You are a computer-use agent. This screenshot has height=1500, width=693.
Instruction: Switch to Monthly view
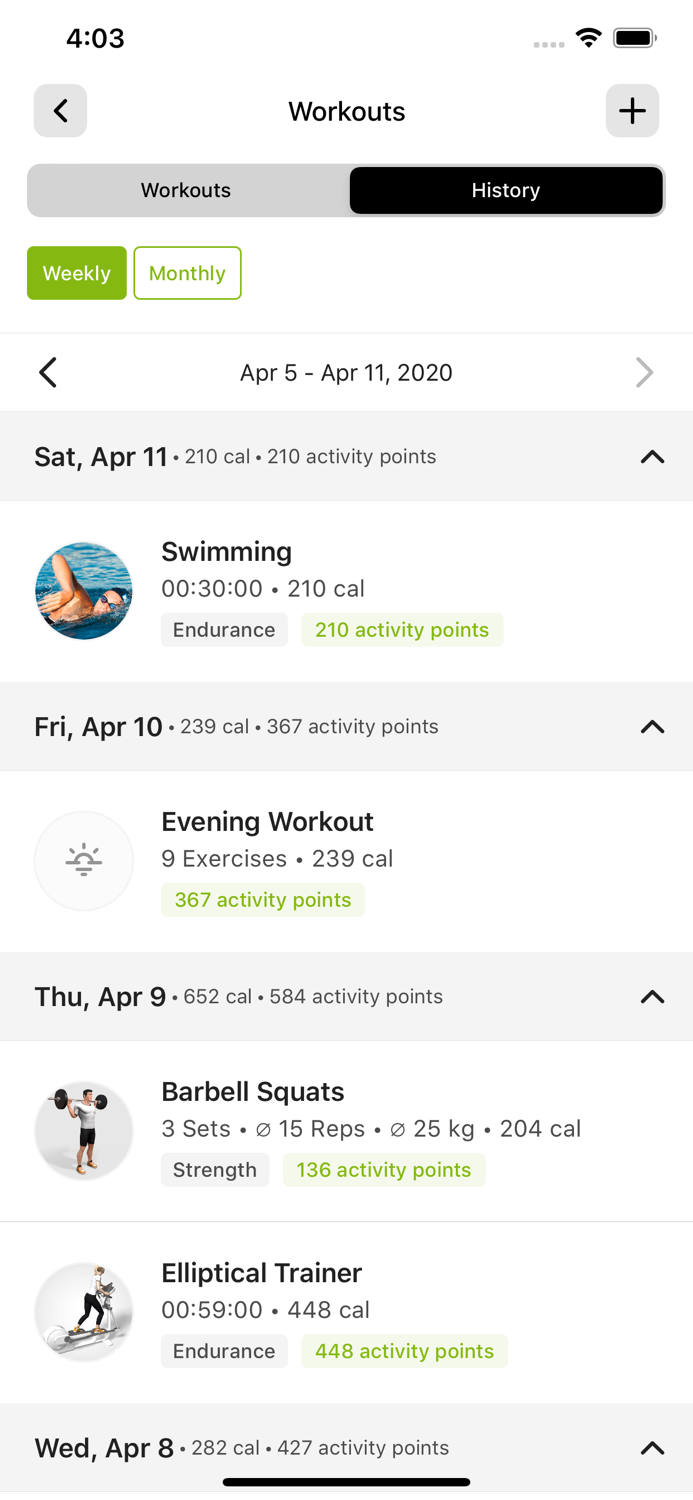tap(187, 272)
